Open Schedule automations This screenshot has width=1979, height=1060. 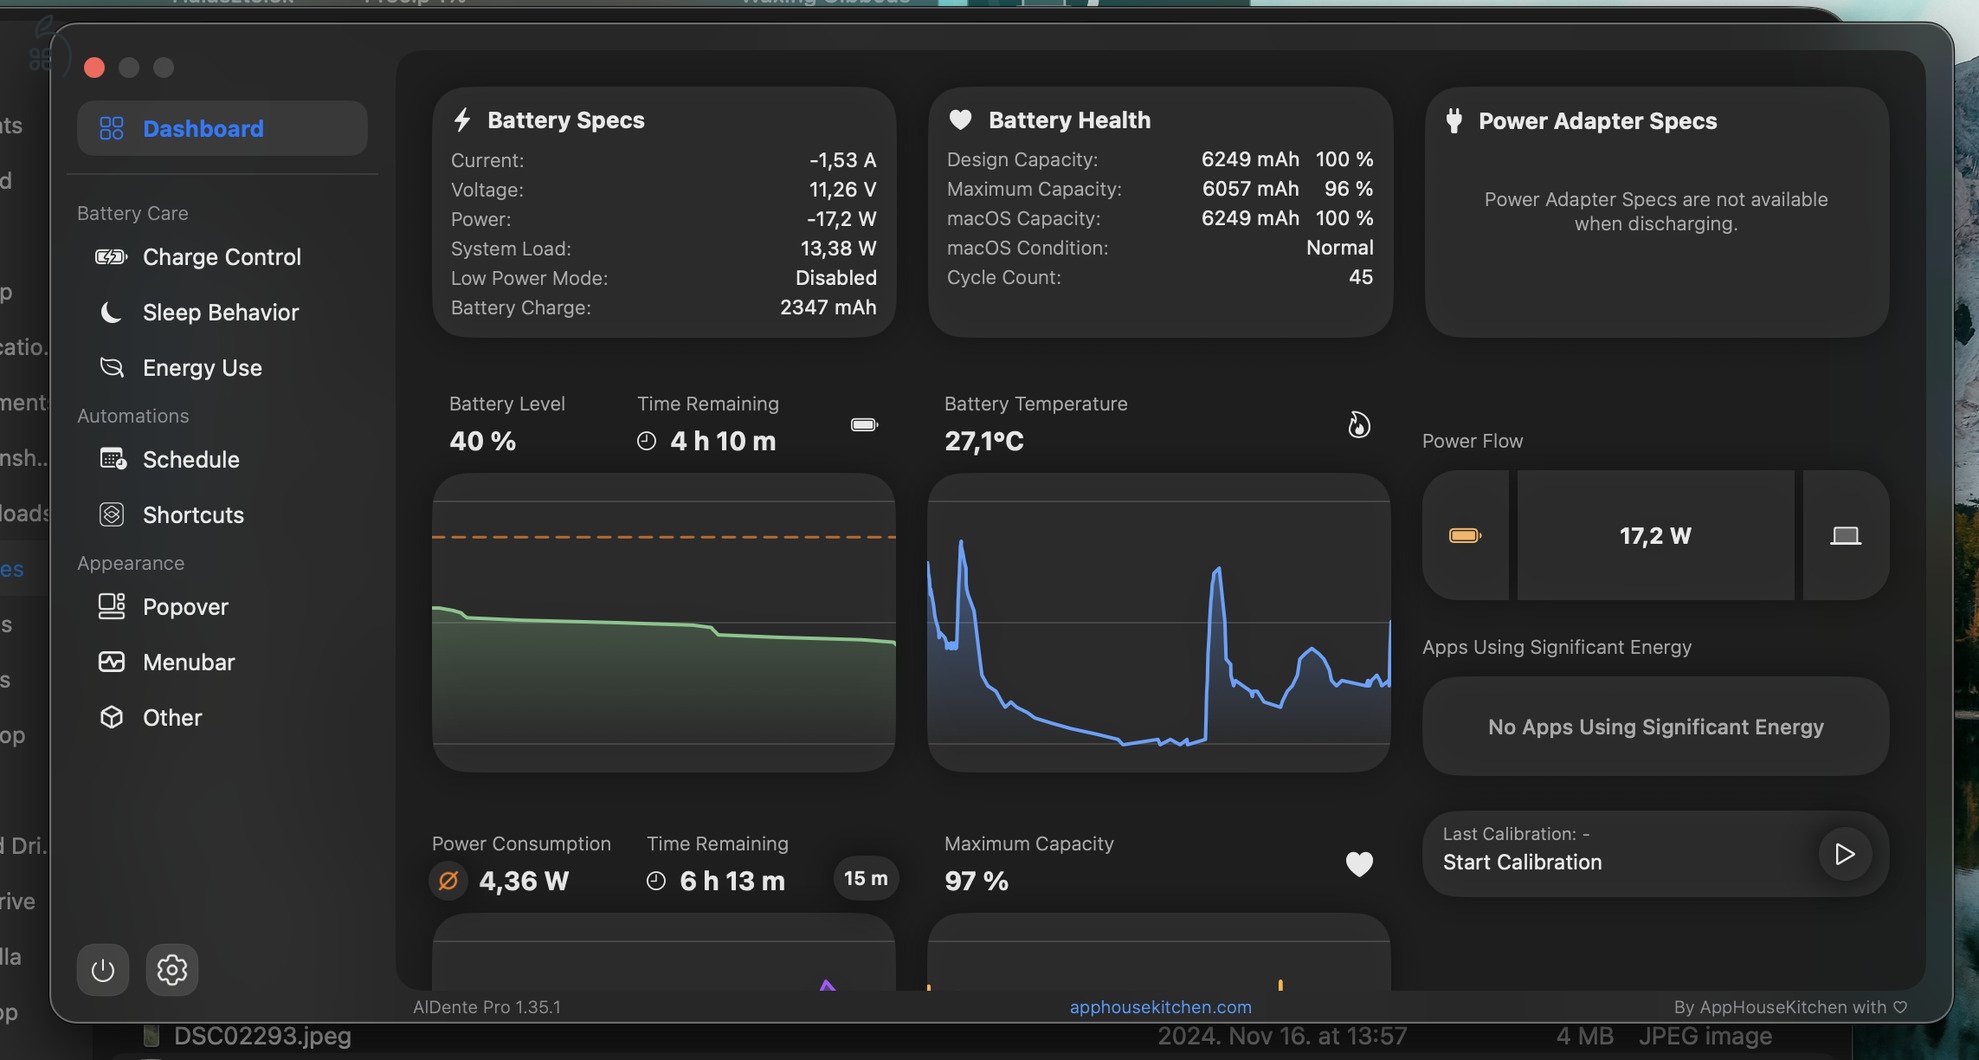click(190, 460)
